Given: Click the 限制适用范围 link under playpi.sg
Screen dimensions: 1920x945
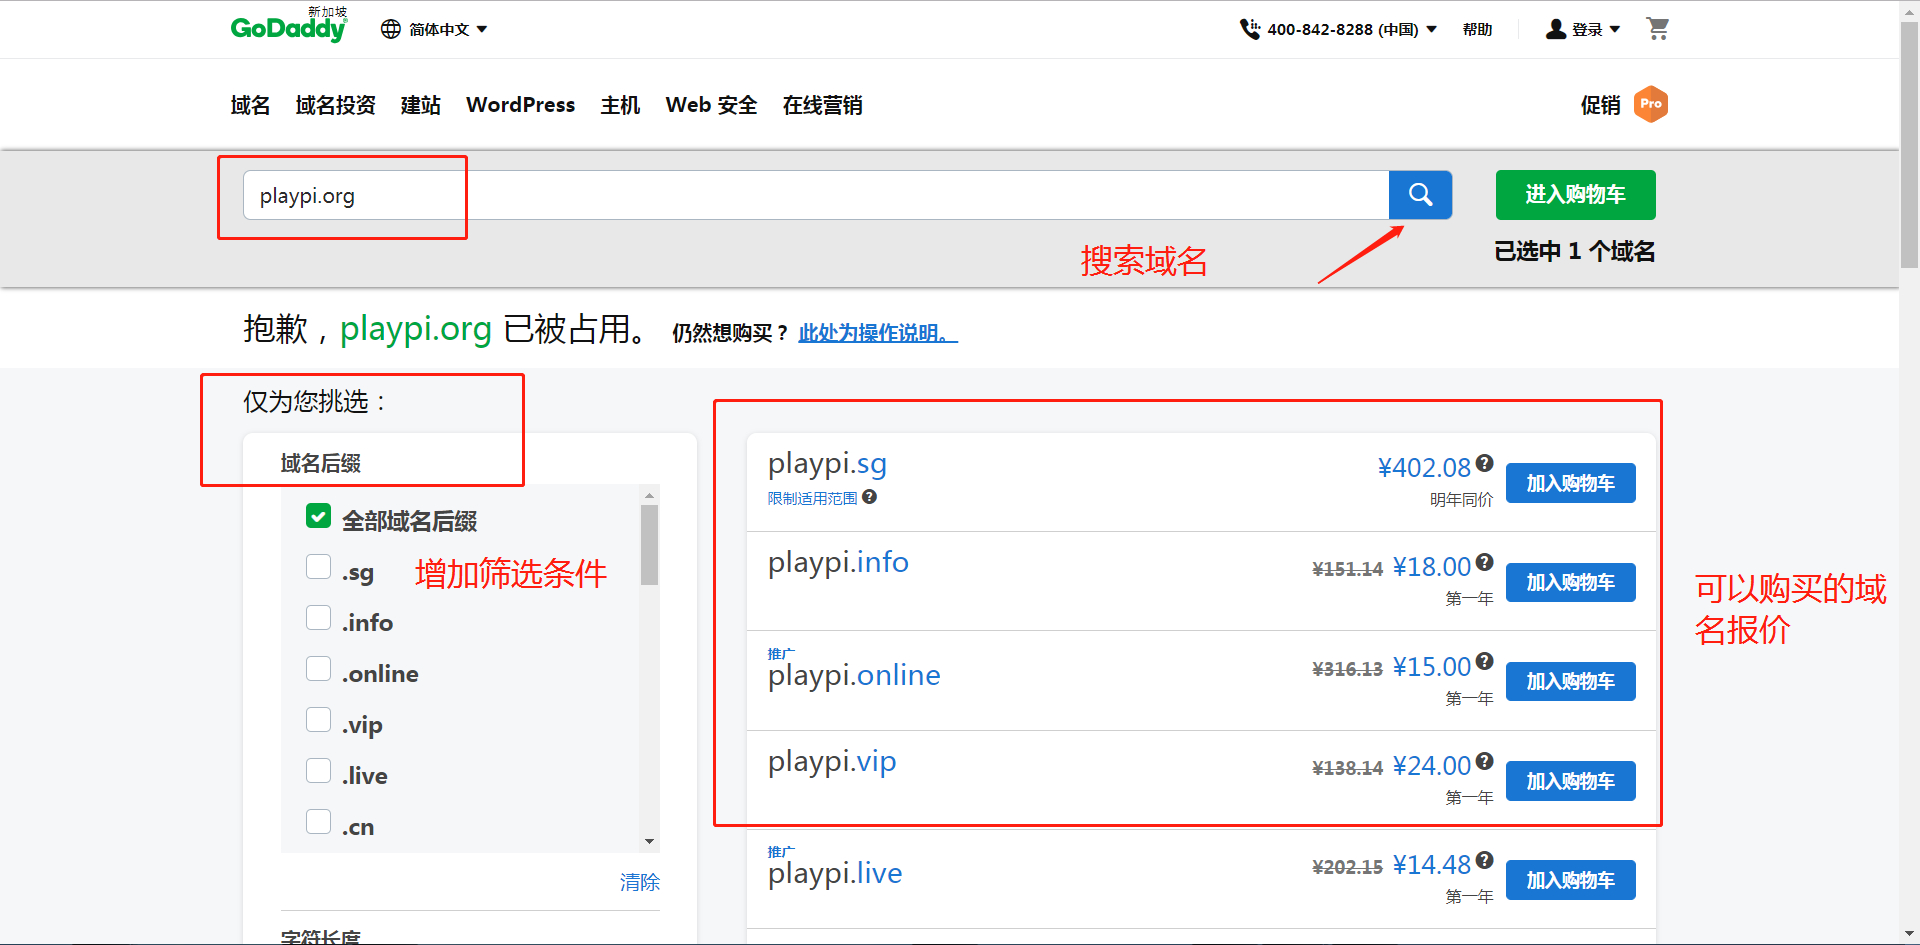Looking at the screenshot, I should (x=812, y=498).
